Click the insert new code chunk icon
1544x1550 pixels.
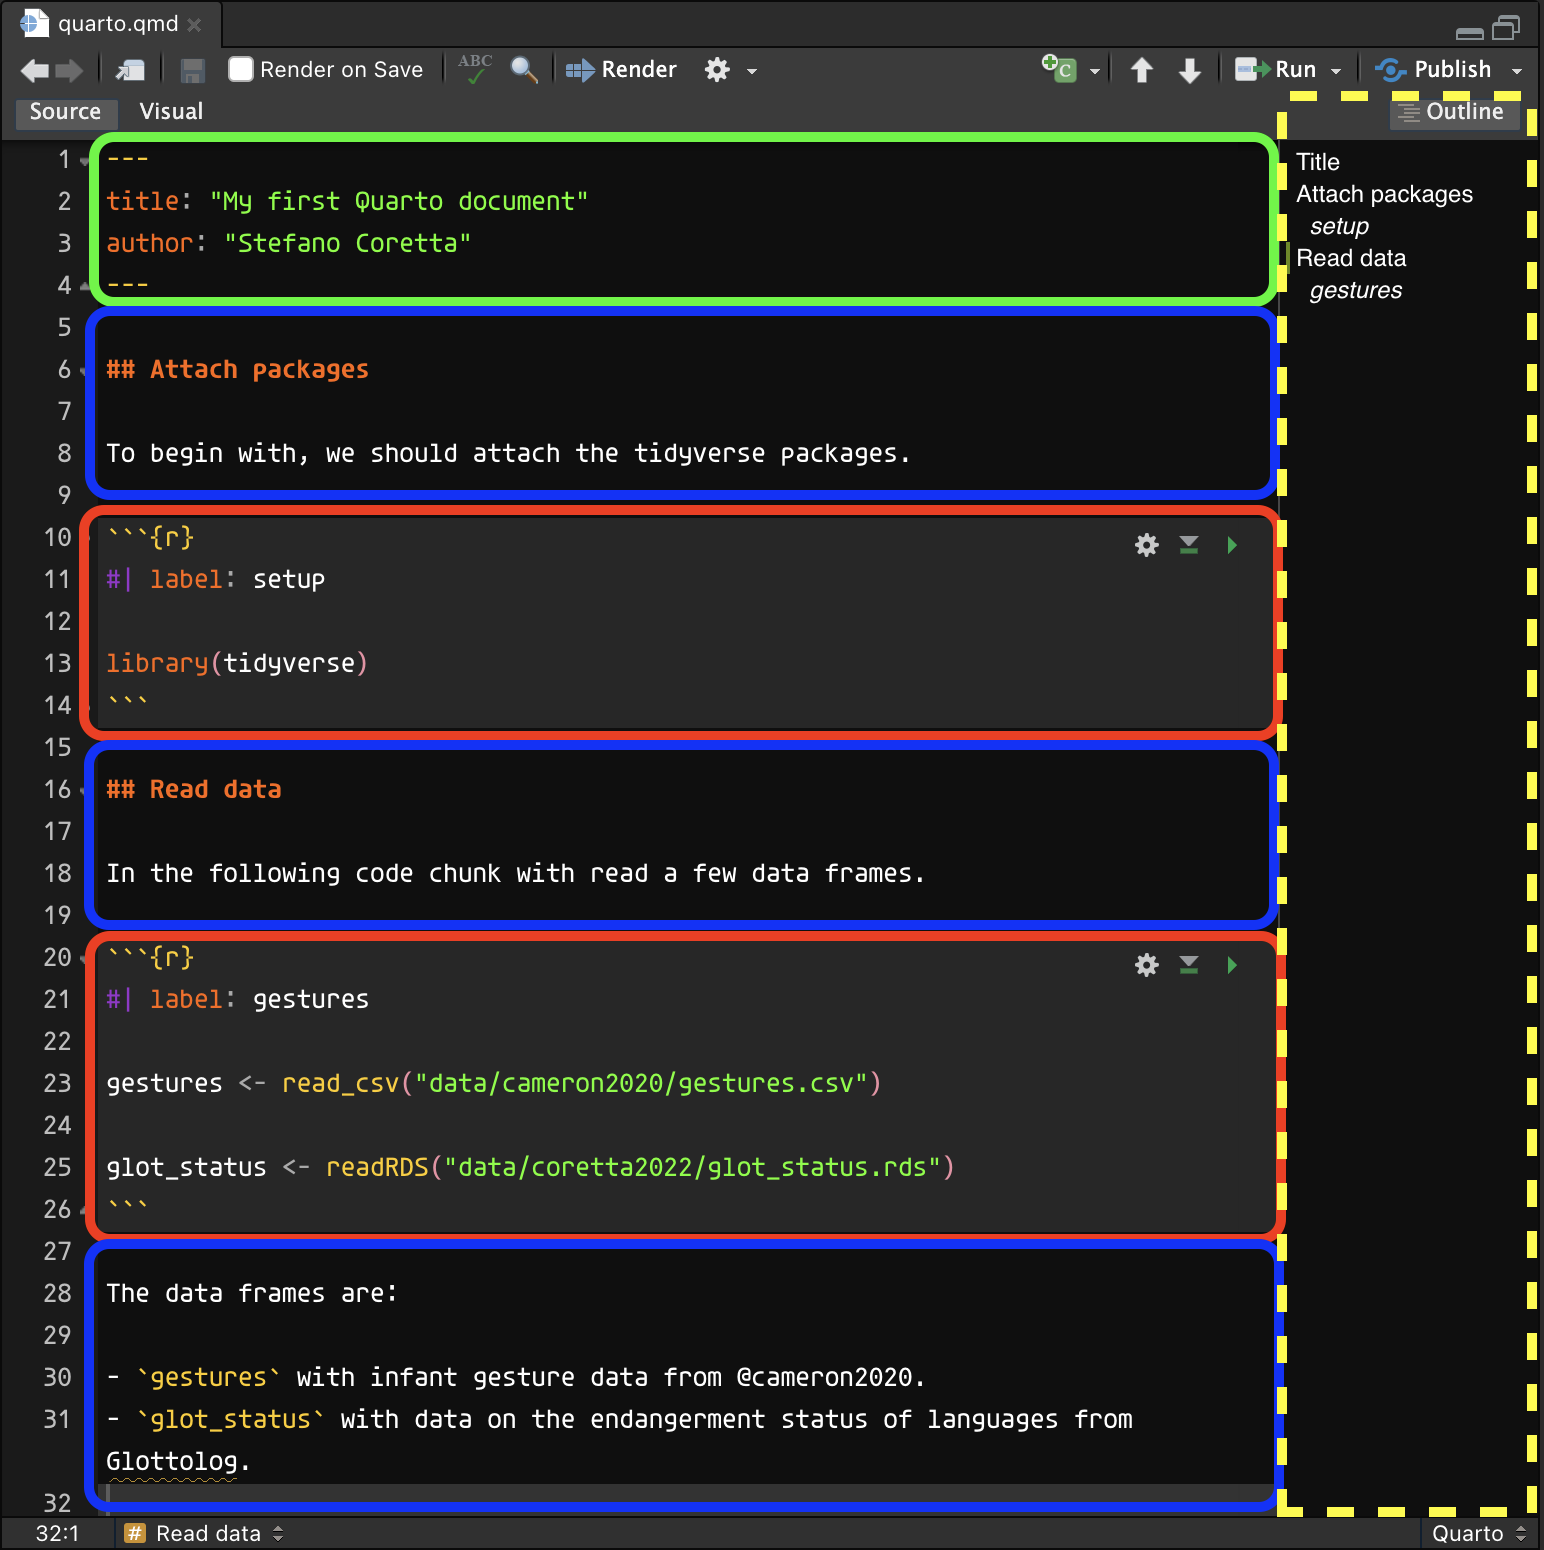[x=1059, y=69]
